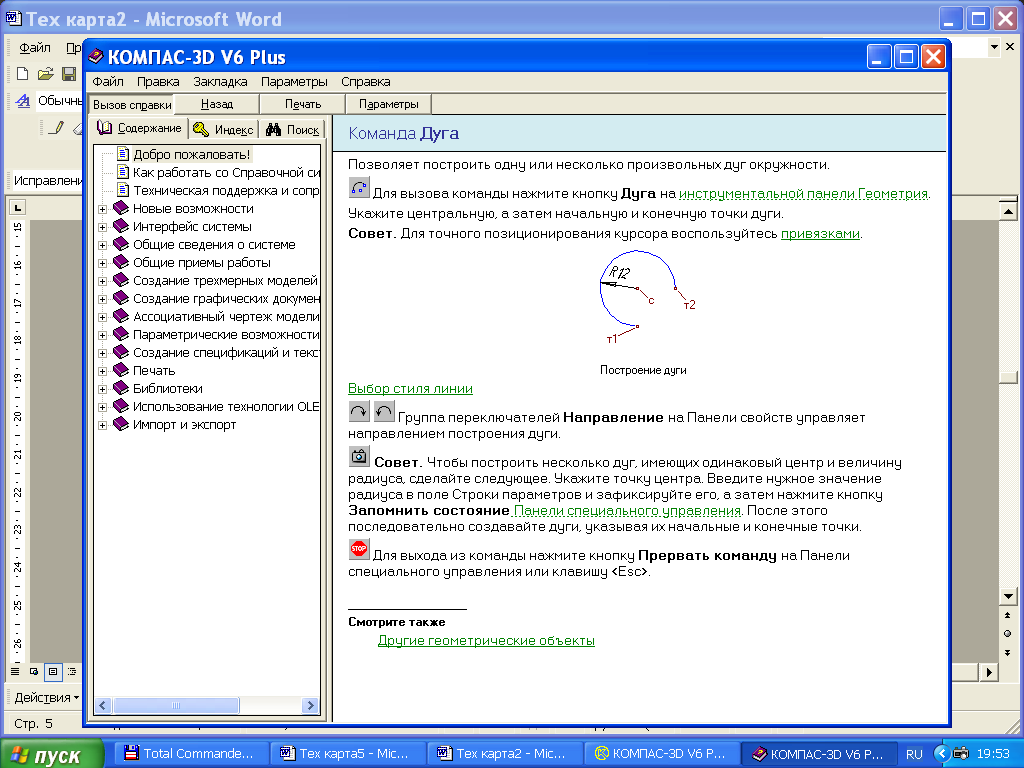Click the Назад toolbar button

[217, 104]
